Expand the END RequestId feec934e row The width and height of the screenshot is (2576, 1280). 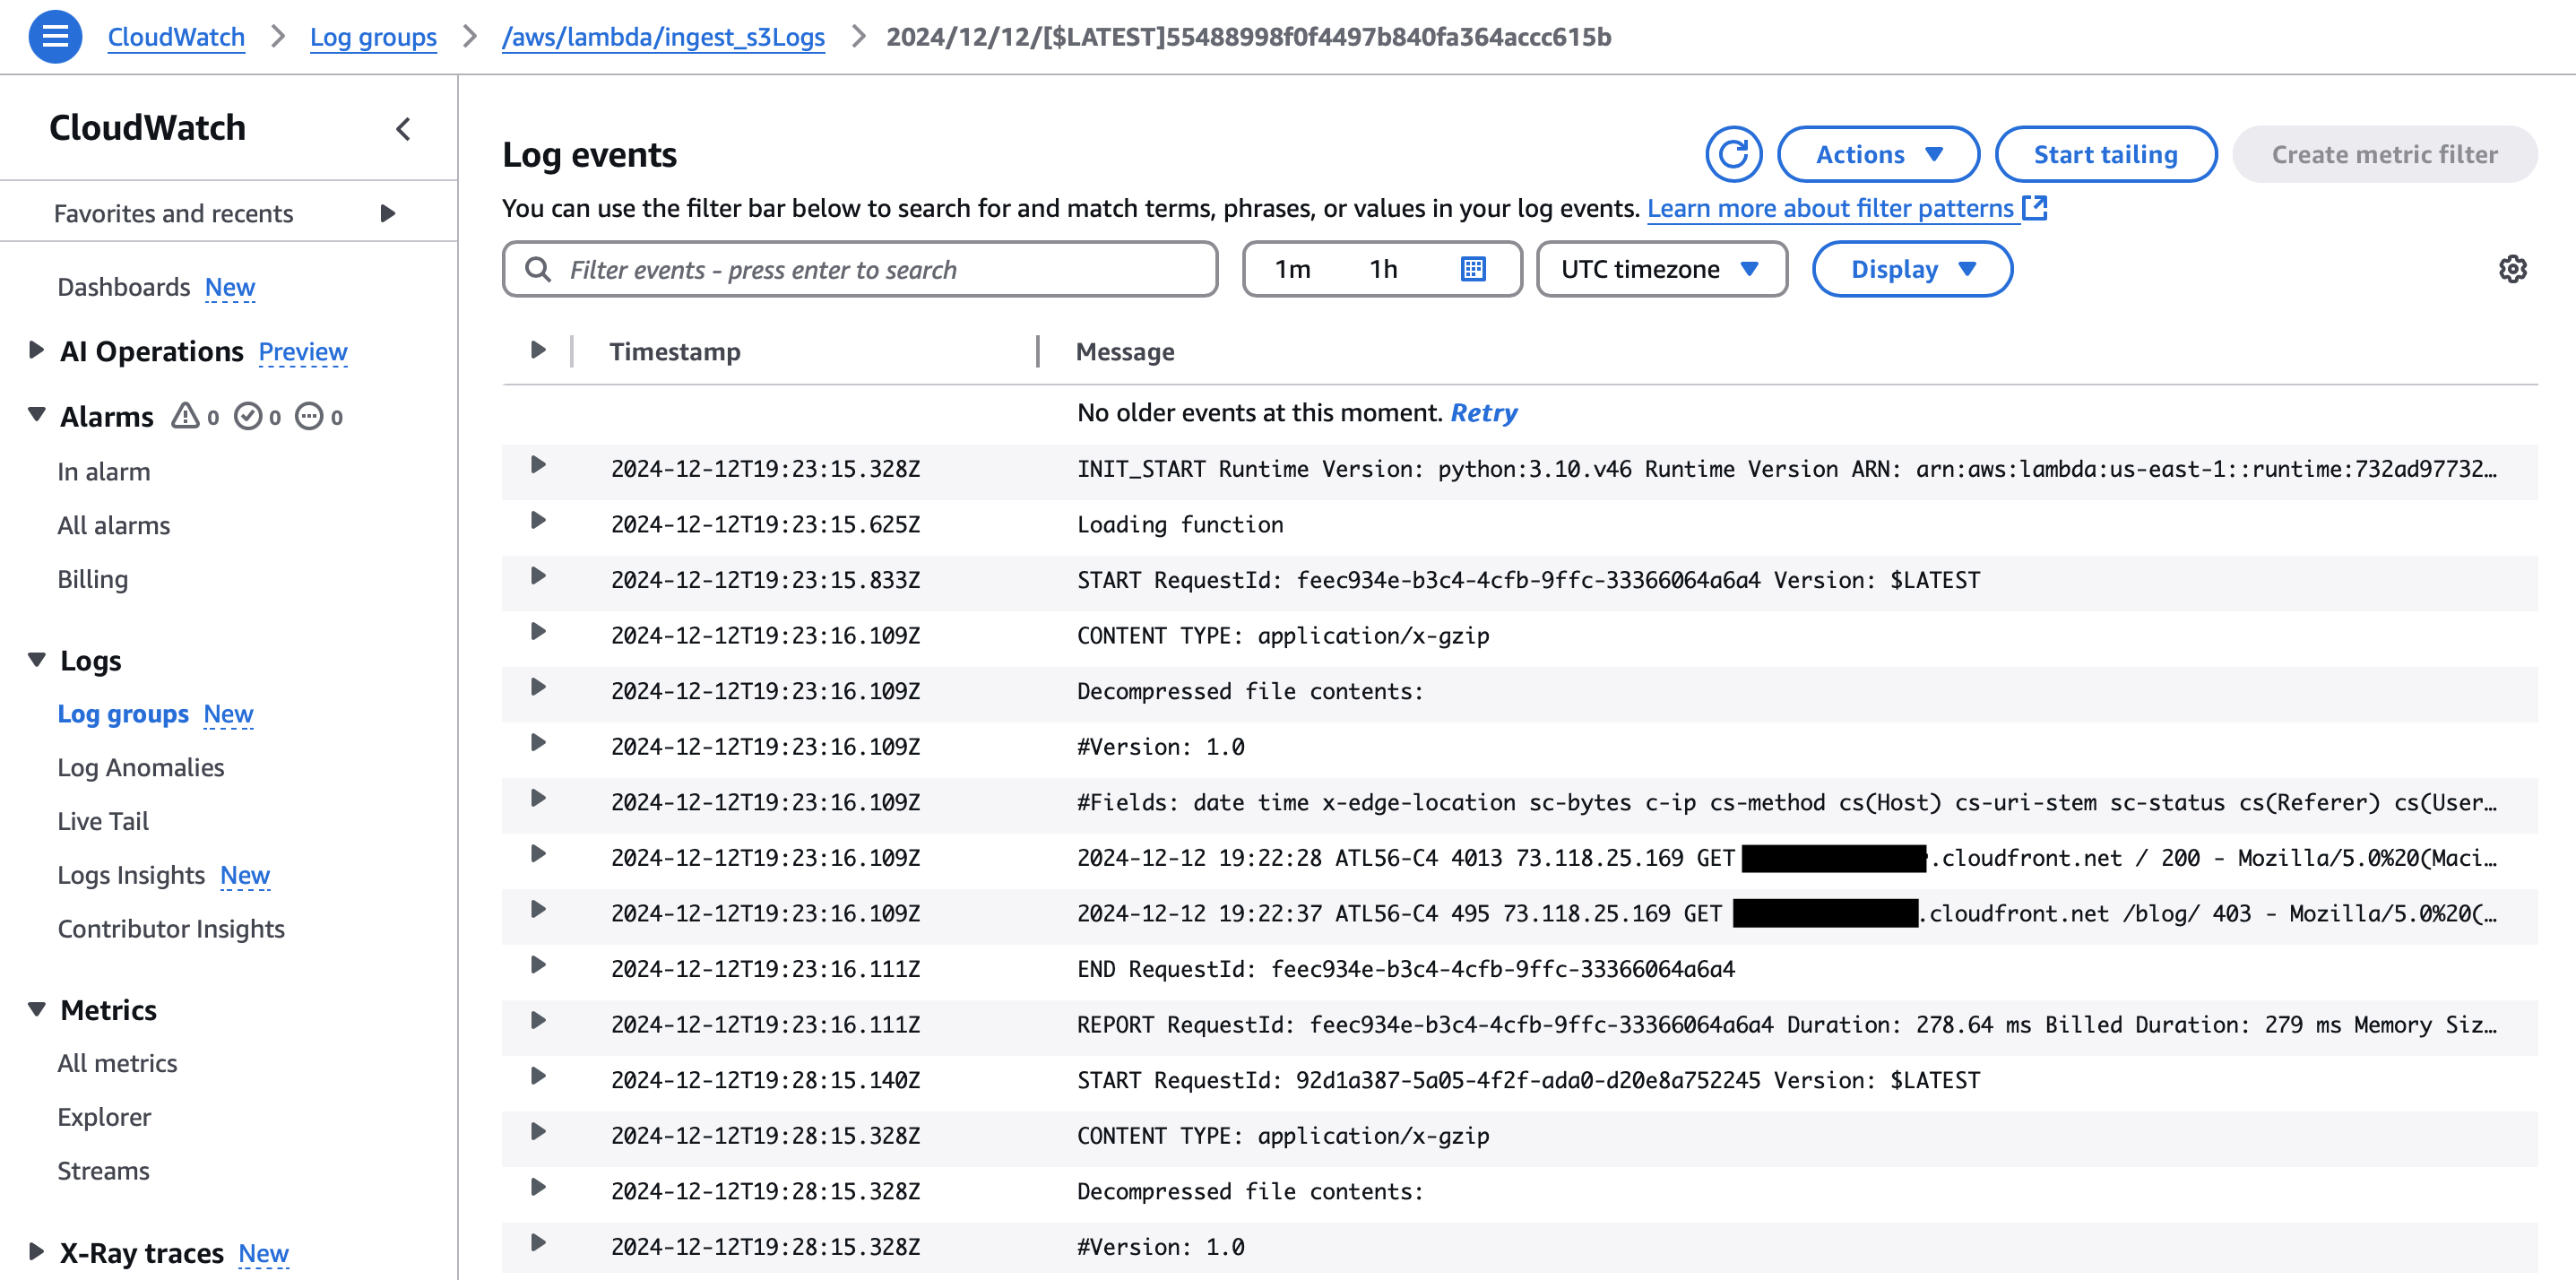click(538, 965)
